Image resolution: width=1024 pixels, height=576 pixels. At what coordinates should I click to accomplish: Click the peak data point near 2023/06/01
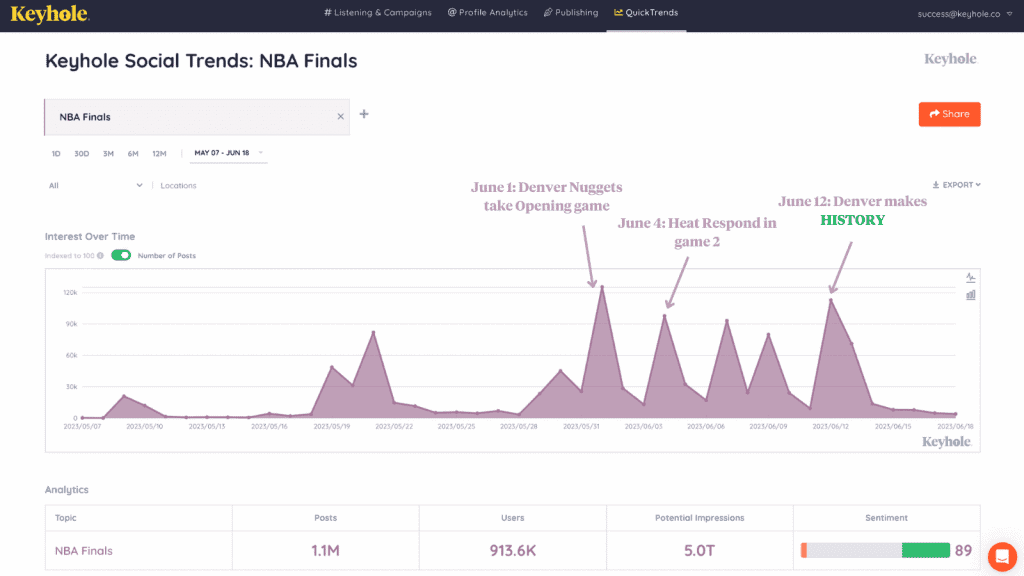602,287
